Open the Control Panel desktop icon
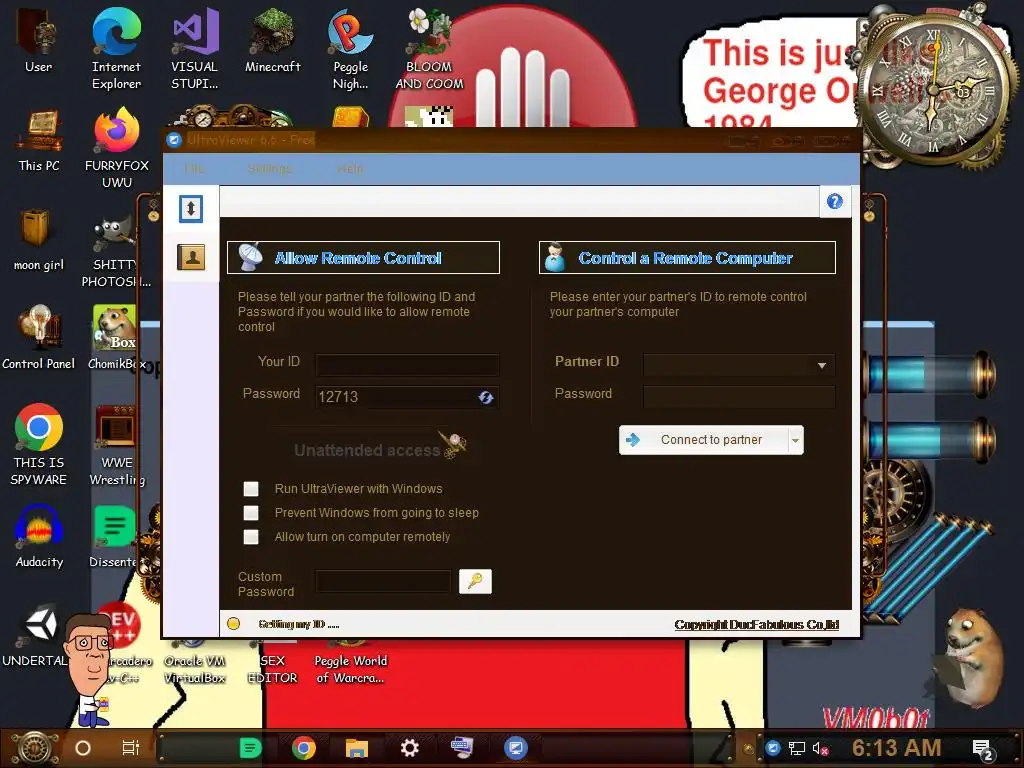 pyautogui.click(x=39, y=337)
